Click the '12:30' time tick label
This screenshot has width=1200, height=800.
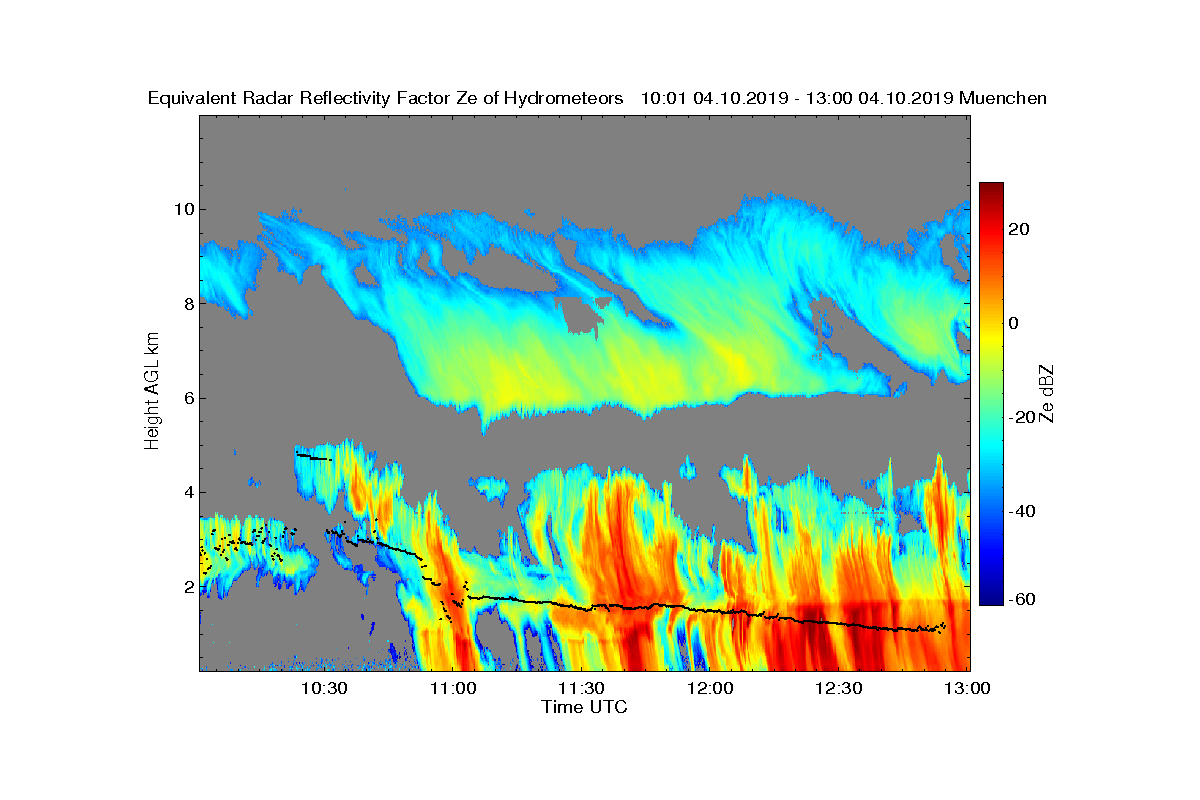coord(839,689)
